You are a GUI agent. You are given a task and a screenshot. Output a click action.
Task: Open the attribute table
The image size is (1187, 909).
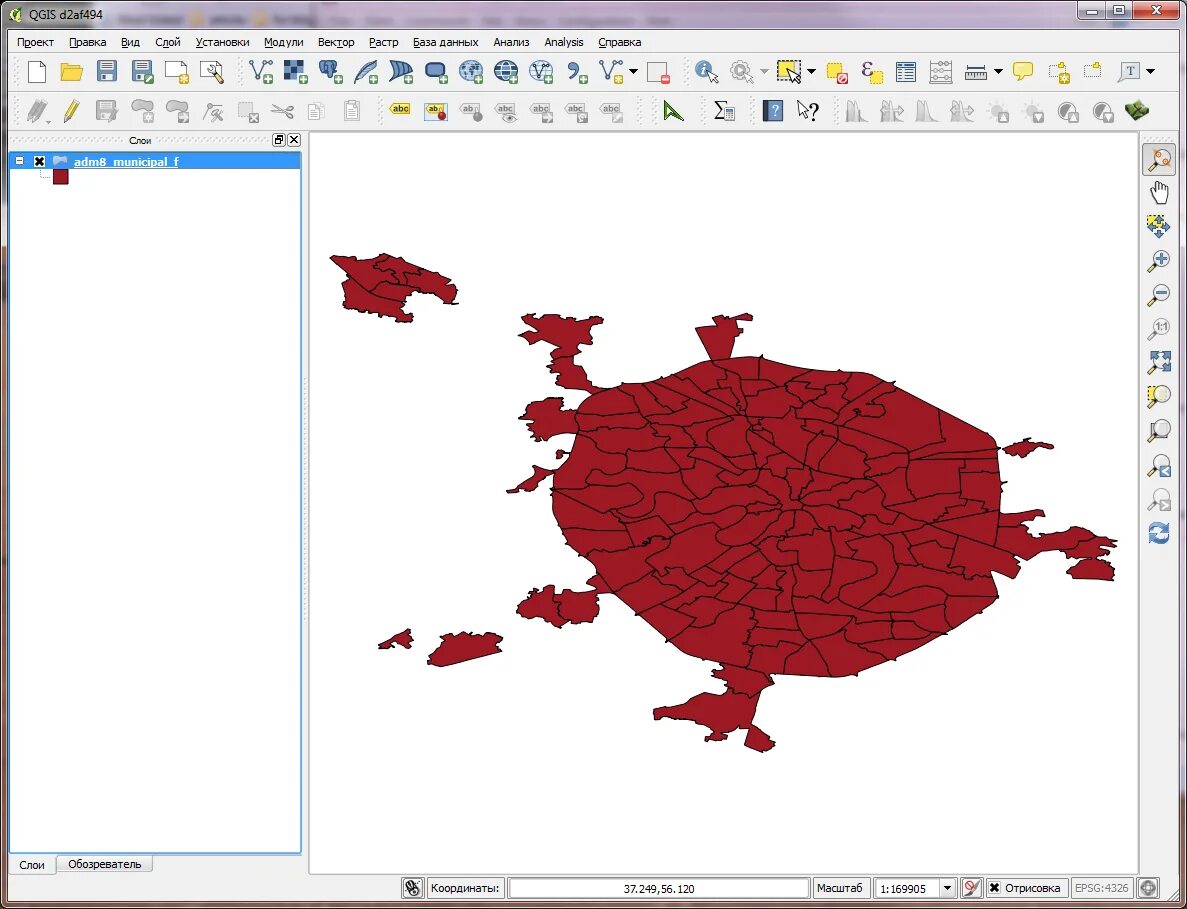(906, 72)
